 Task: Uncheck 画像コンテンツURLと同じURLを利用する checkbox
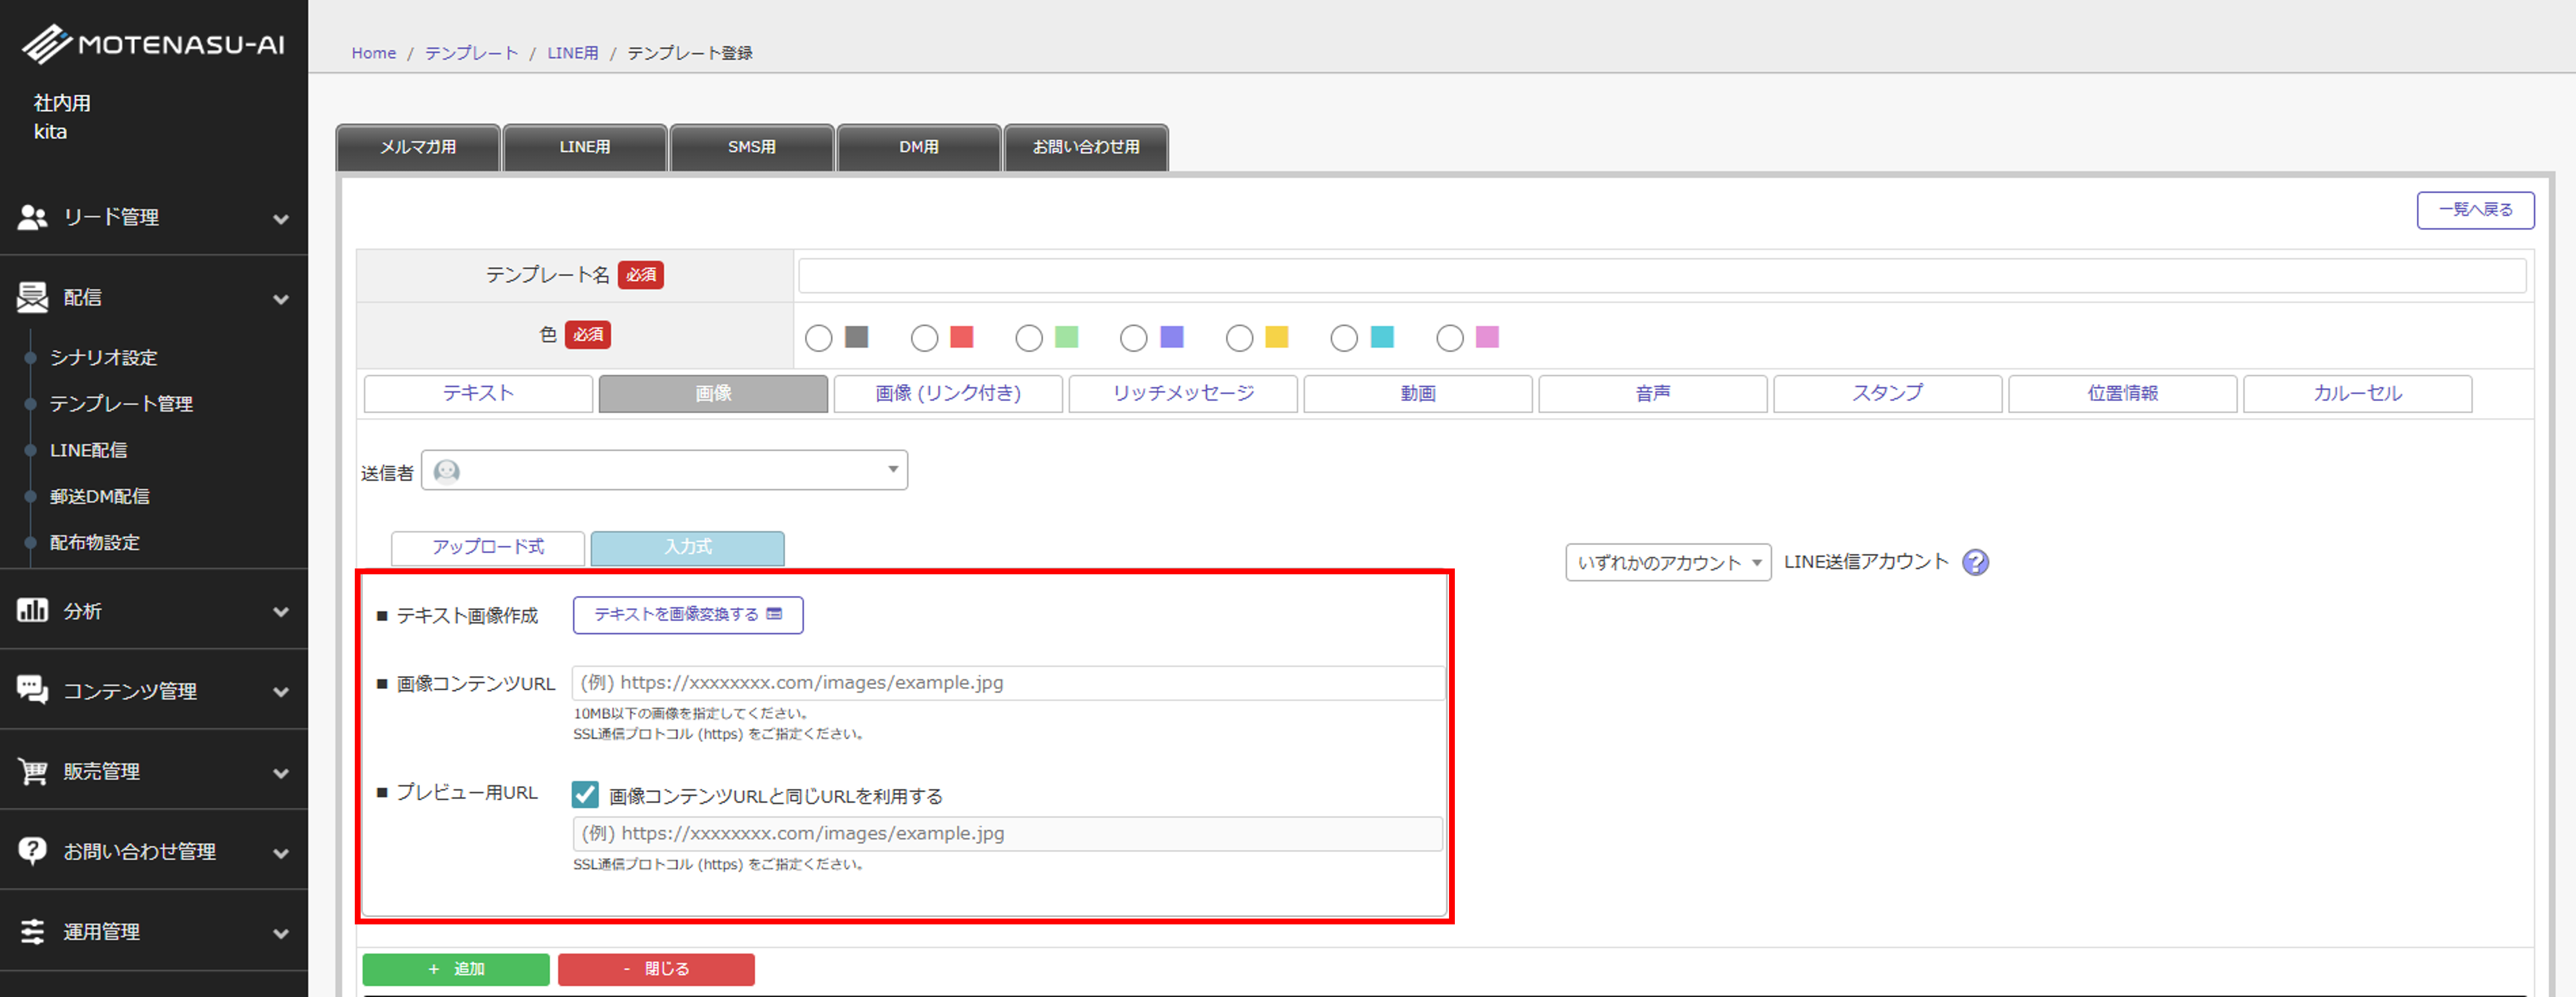(x=585, y=795)
